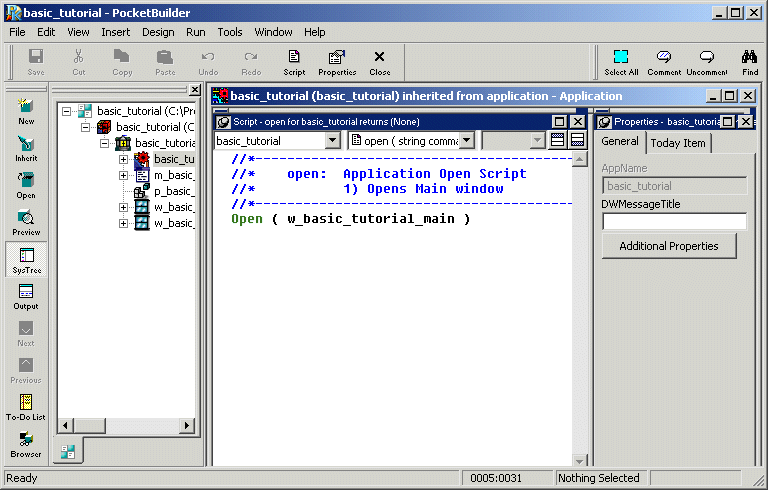768x490 pixels.
Task: Click the Next icon in sidebar
Action: coord(26,334)
